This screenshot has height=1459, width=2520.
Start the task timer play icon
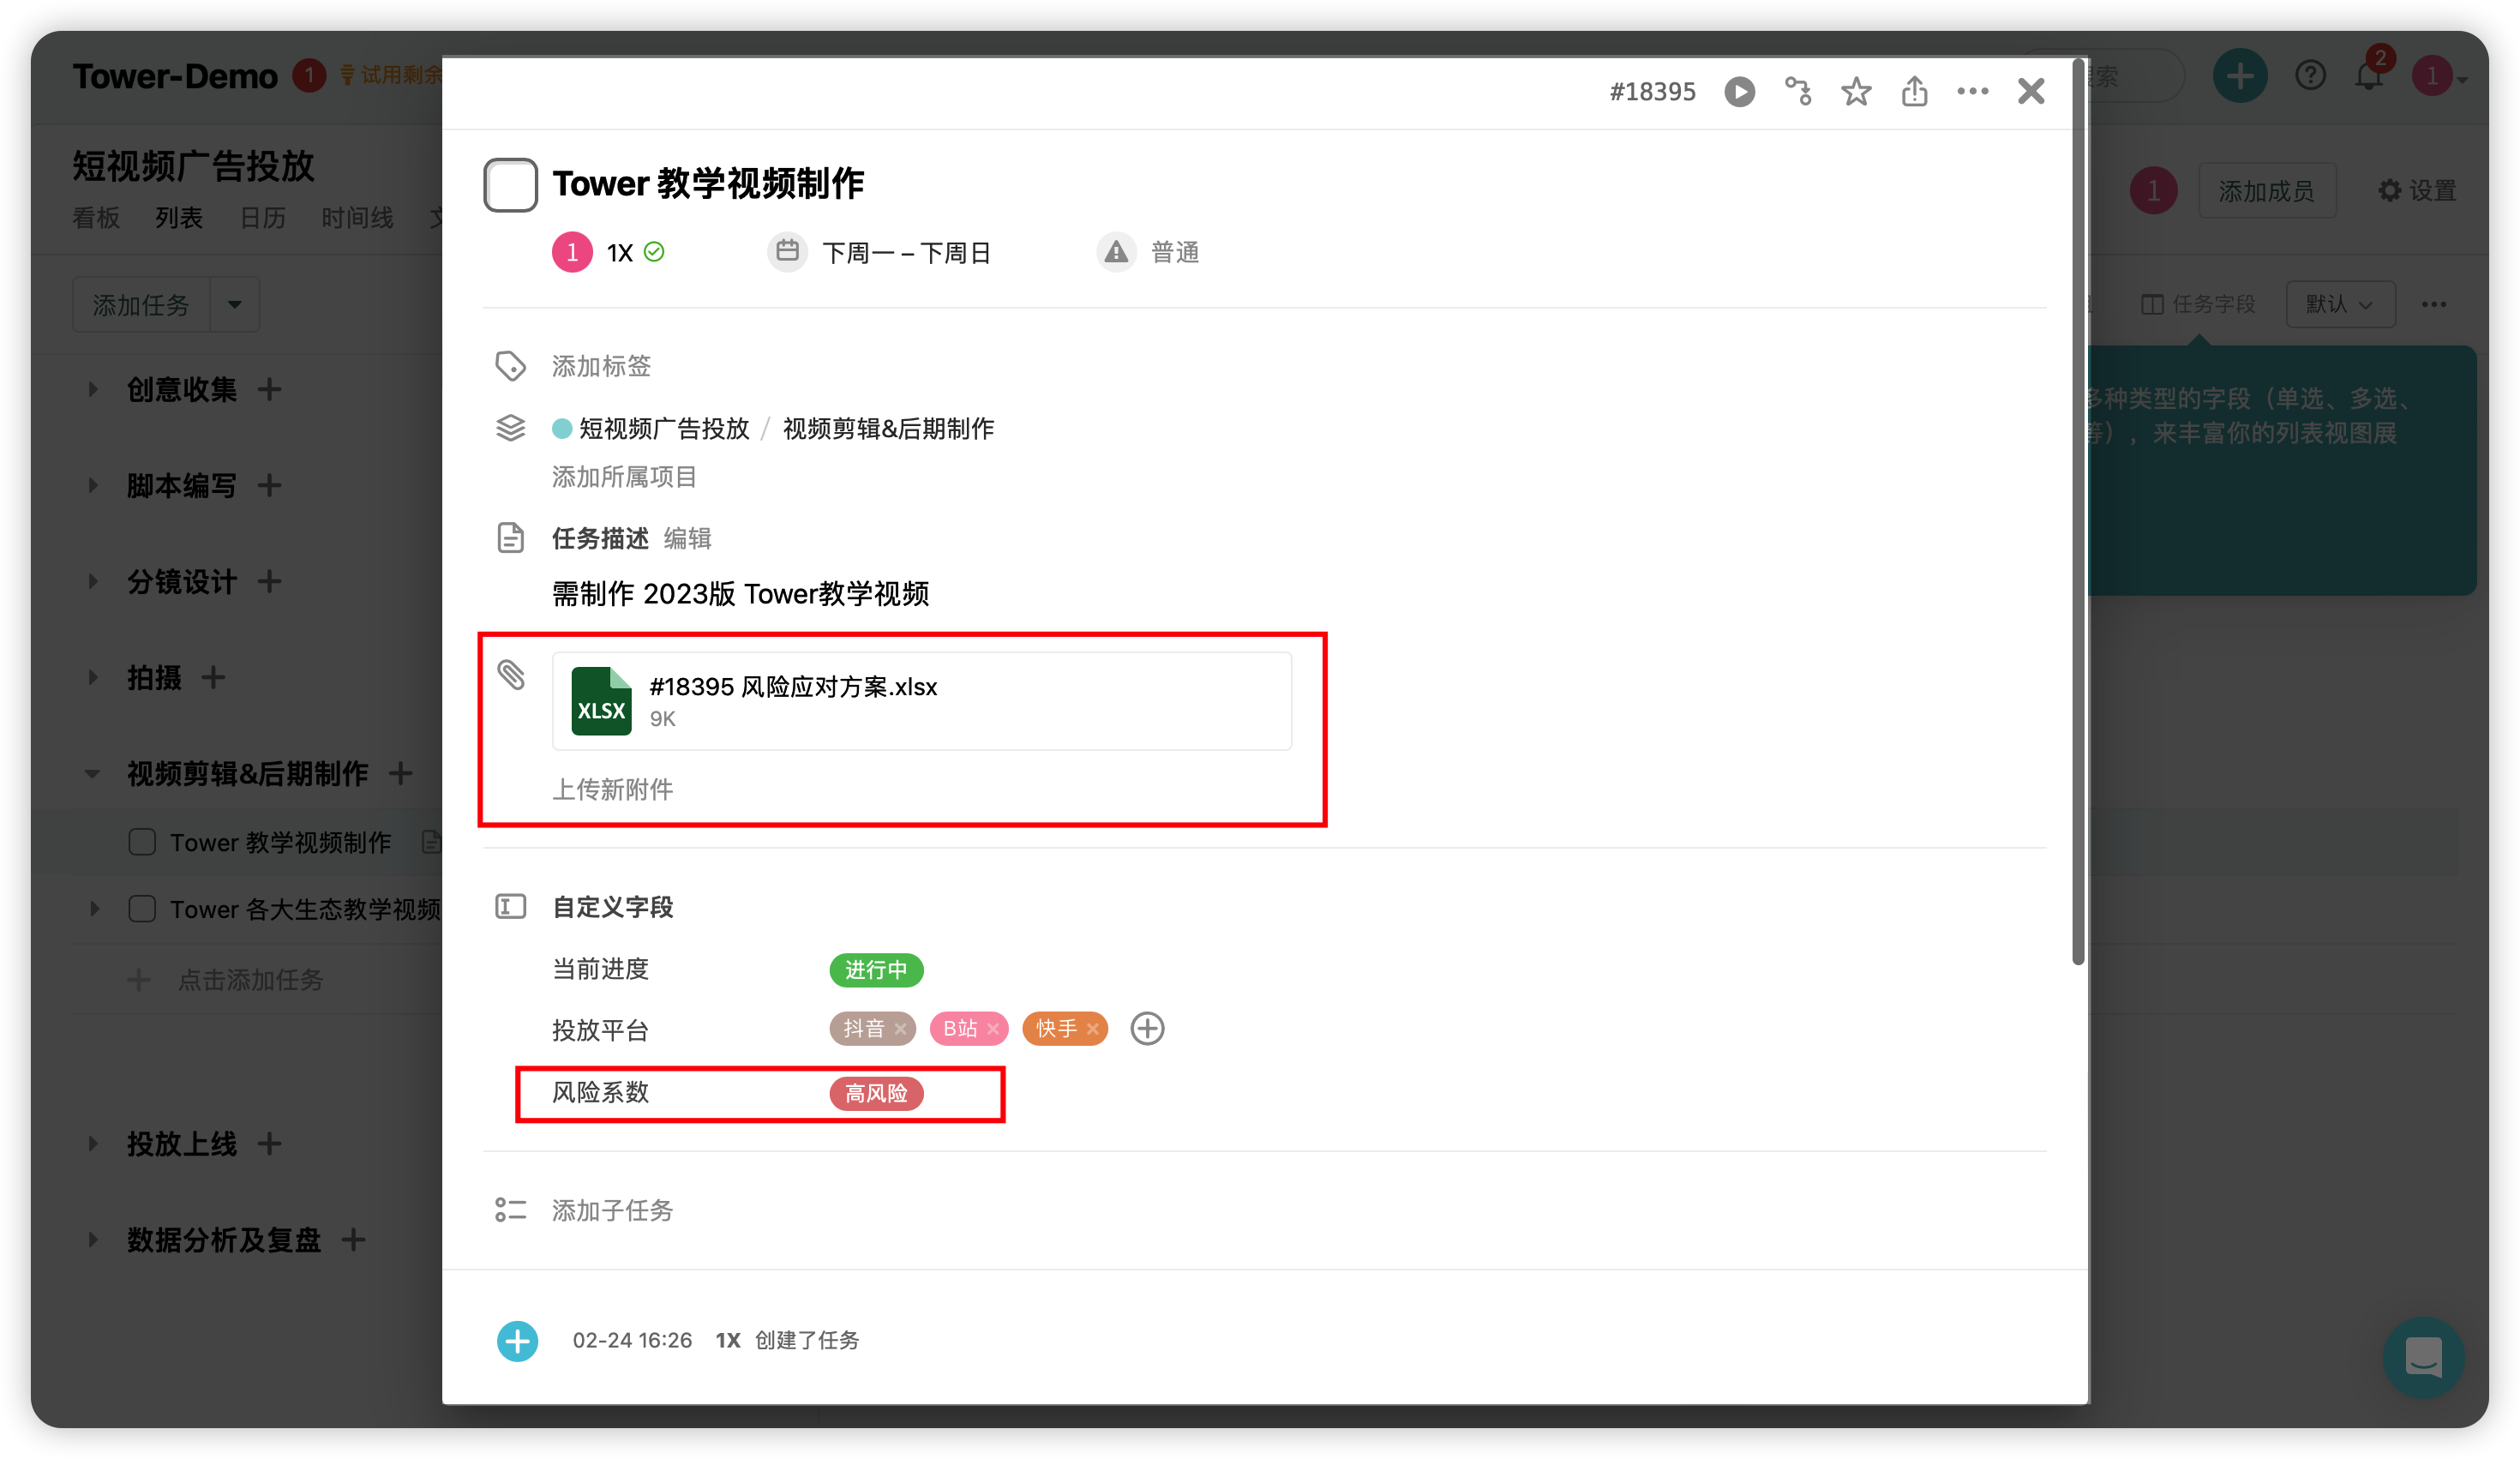coord(1739,91)
